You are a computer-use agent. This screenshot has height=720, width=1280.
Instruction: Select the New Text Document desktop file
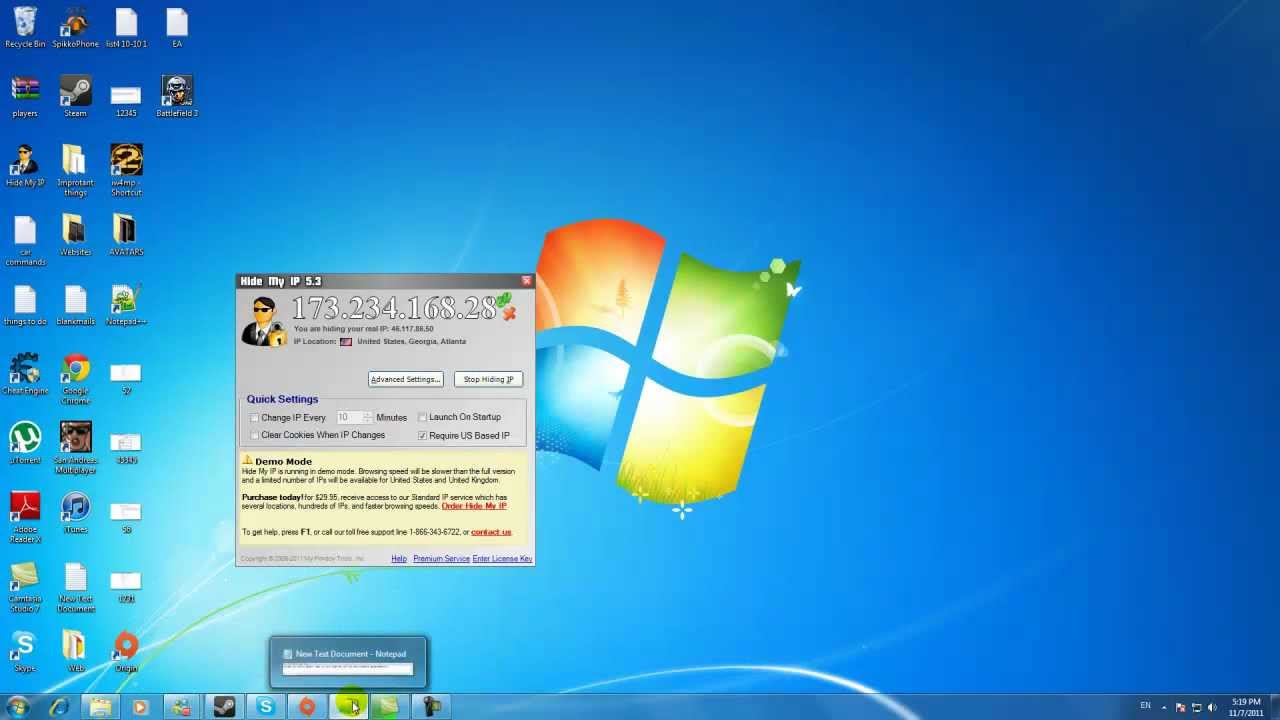click(x=75, y=585)
